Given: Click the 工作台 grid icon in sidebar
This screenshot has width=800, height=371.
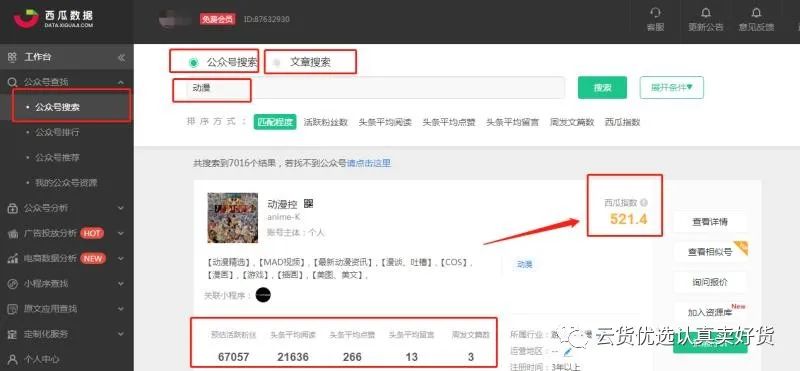Looking at the screenshot, I should pyautogui.click(x=12, y=57).
